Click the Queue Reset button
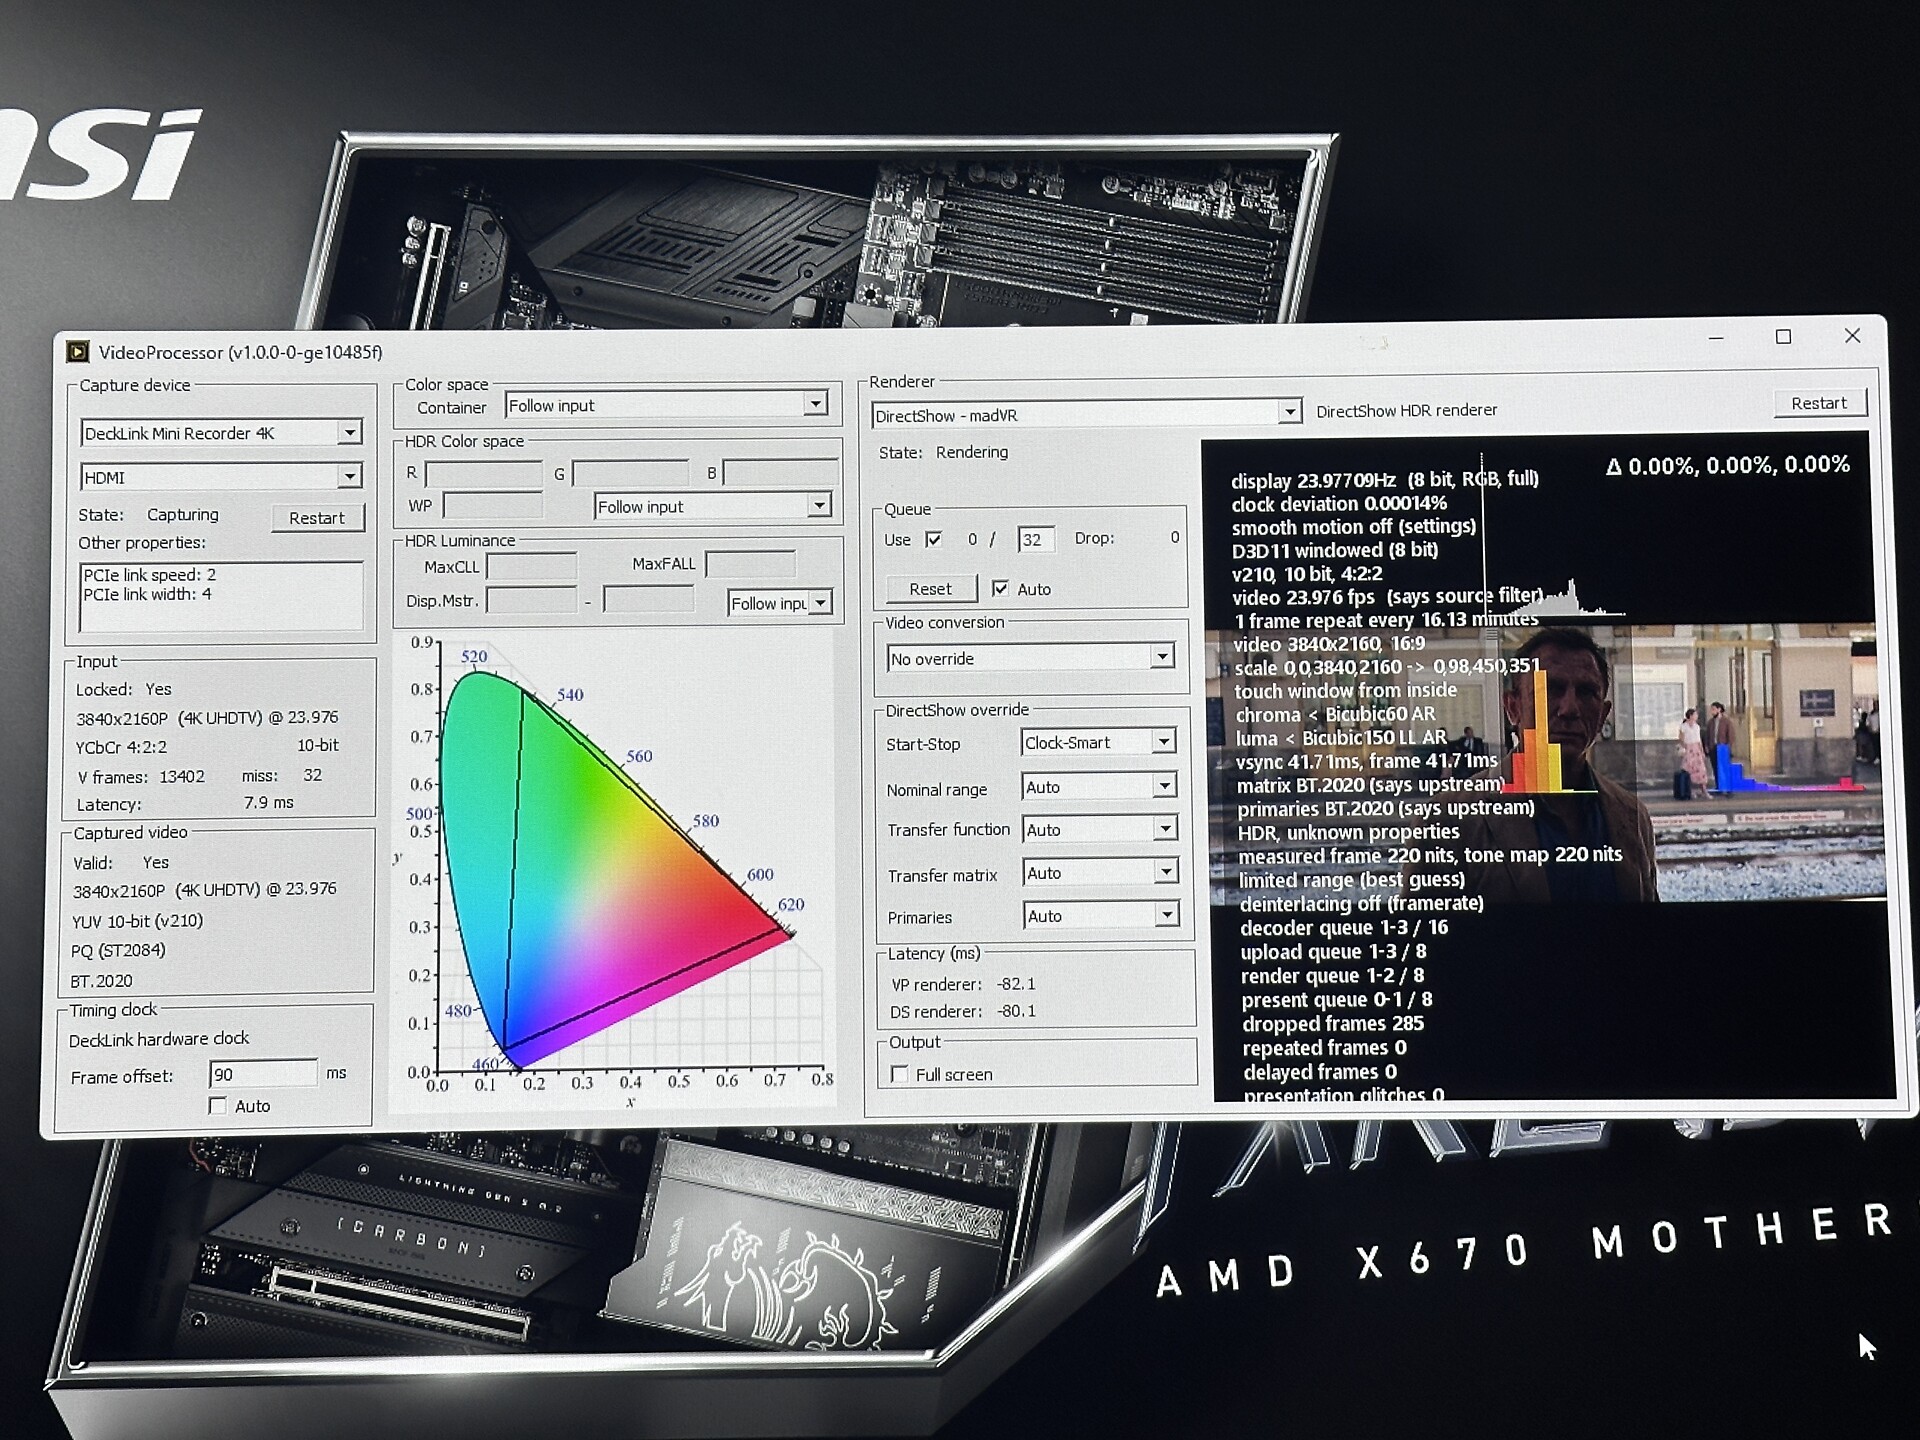Image resolution: width=1920 pixels, height=1440 pixels. [x=930, y=589]
